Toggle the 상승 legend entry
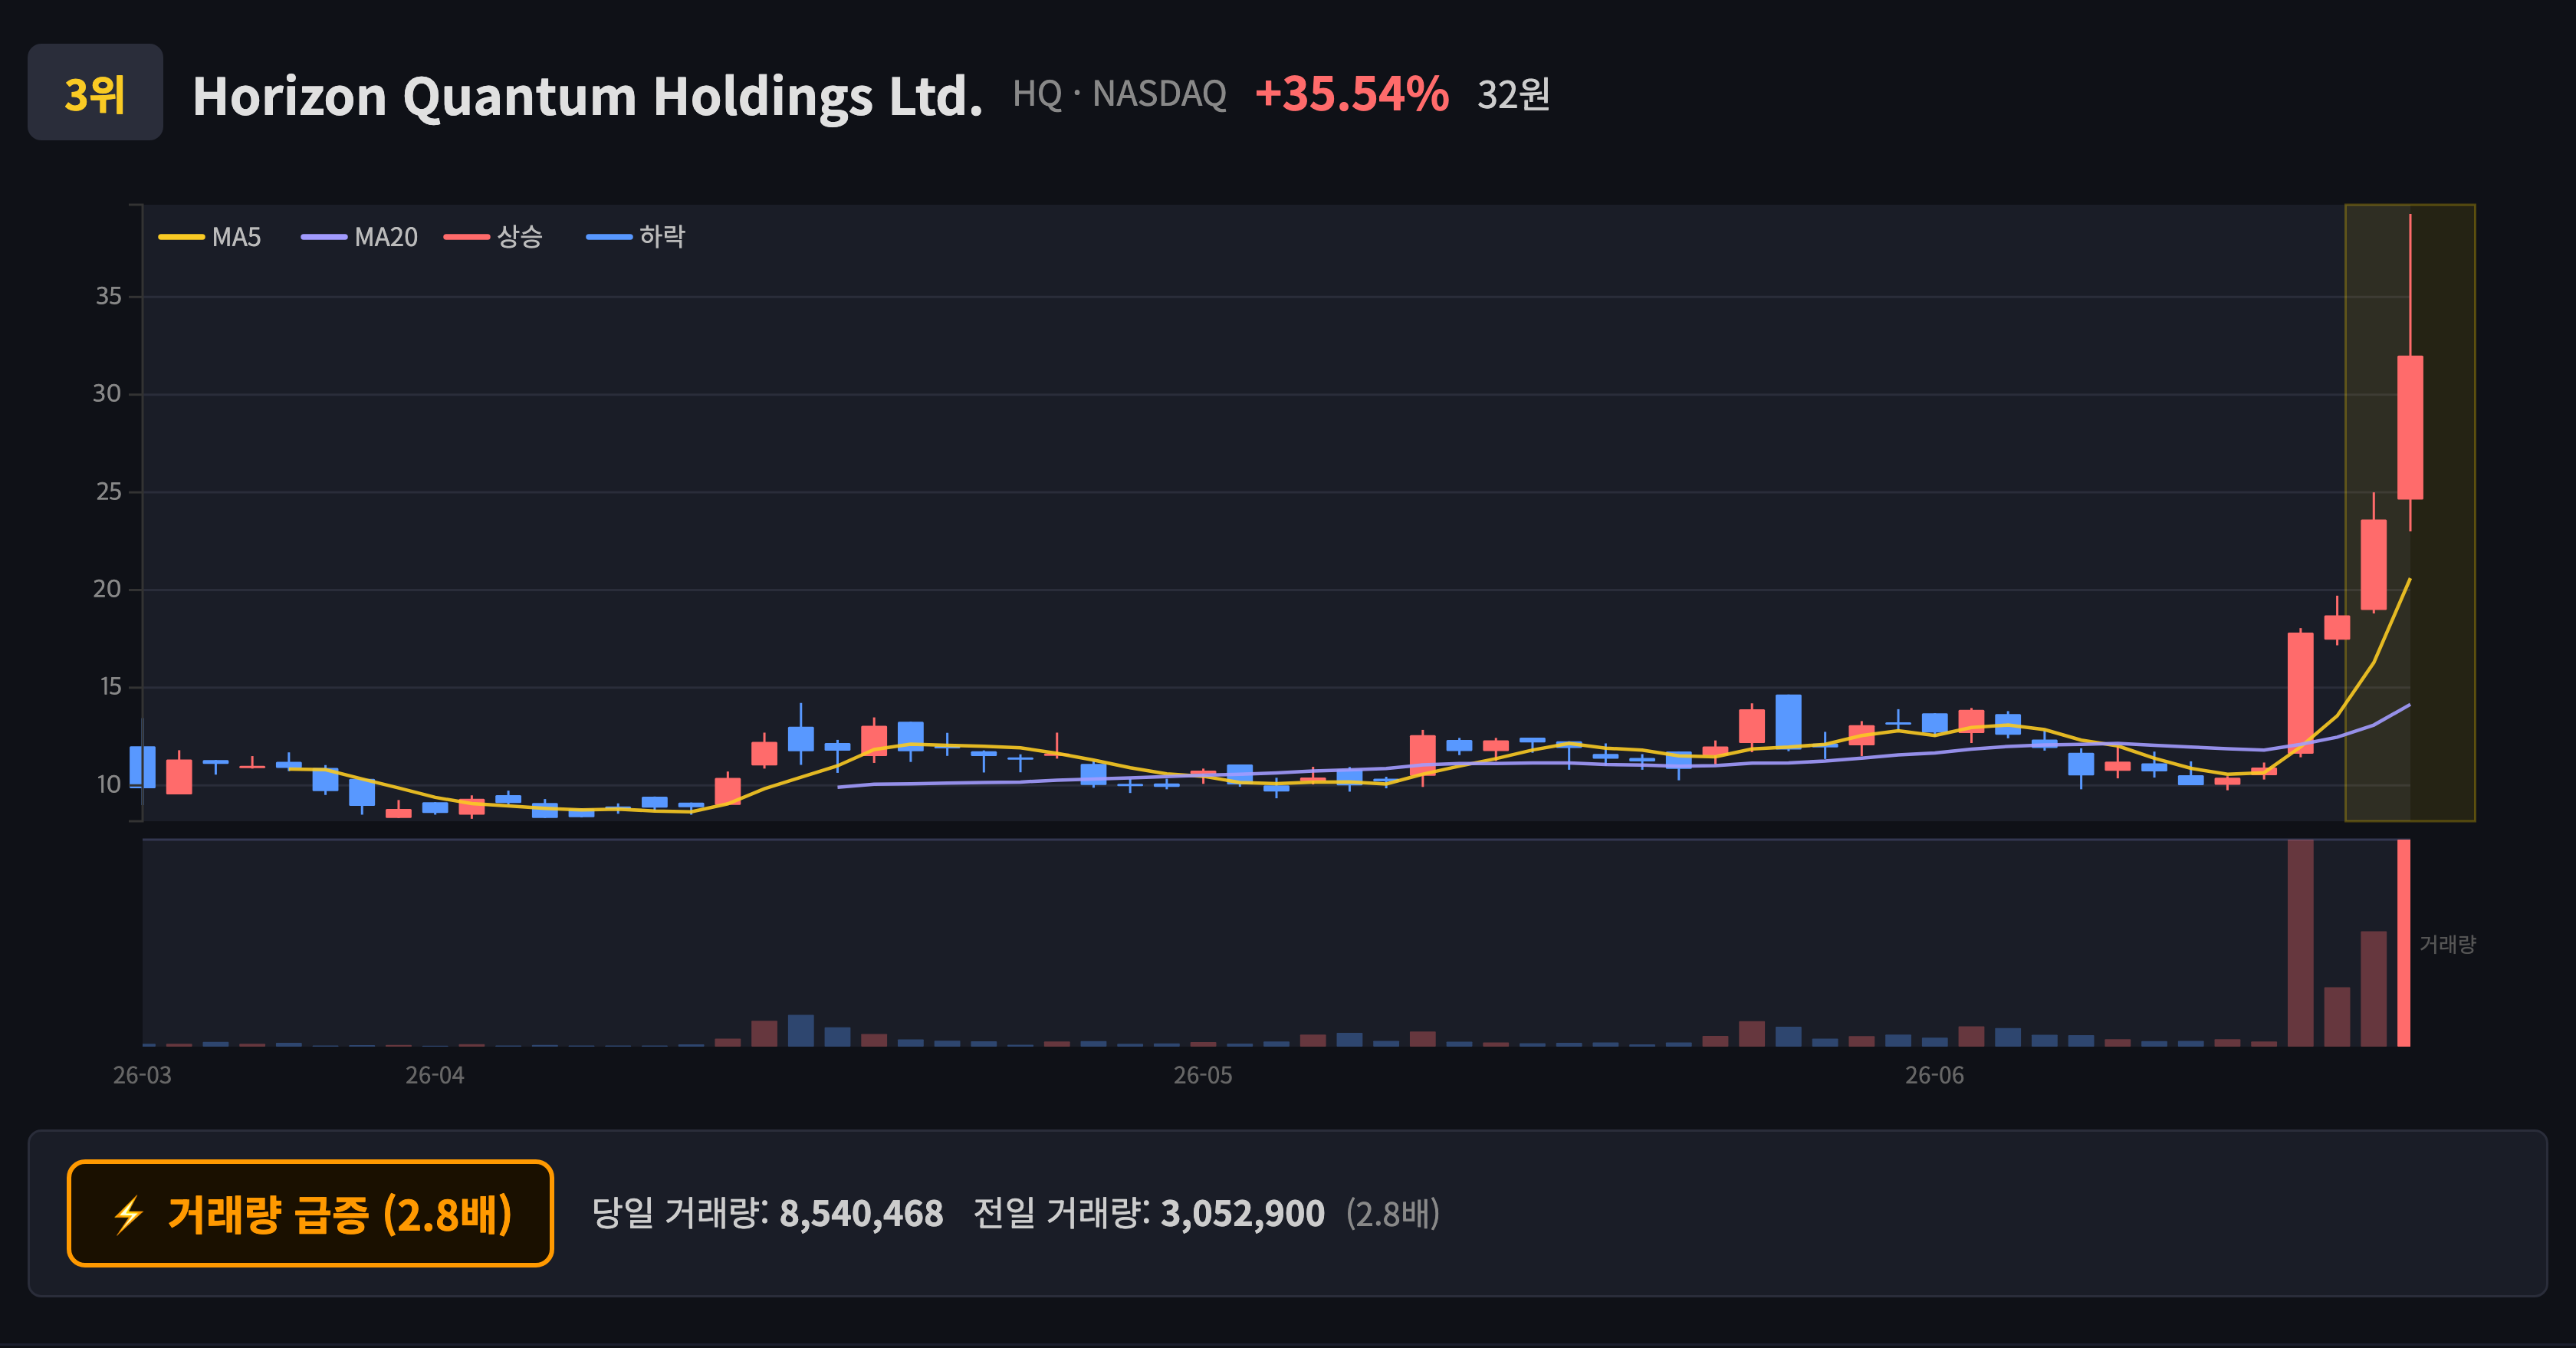The width and height of the screenshot is (2576, 1348). 493,237
